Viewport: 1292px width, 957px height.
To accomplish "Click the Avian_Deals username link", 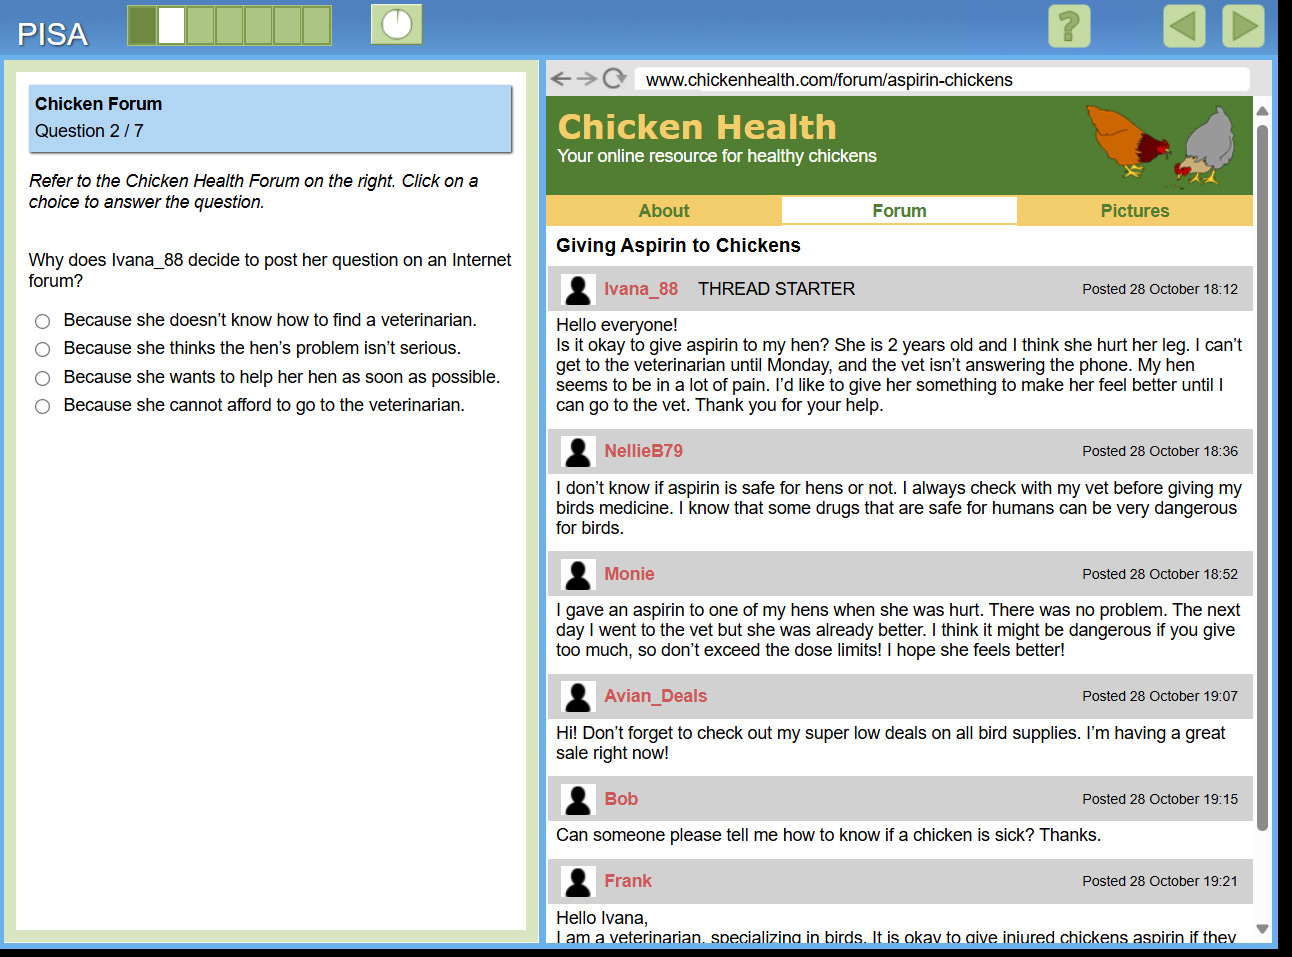I will point(655,696).
